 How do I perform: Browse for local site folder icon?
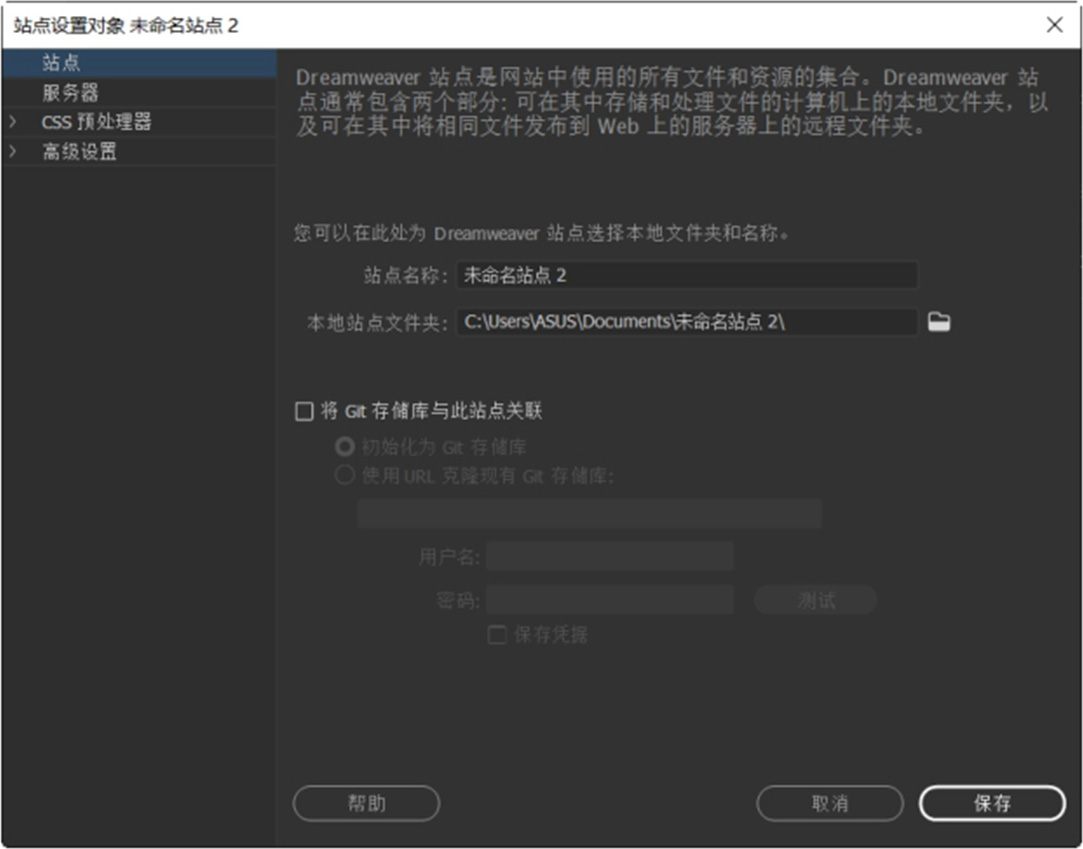[x=938, y=322]
